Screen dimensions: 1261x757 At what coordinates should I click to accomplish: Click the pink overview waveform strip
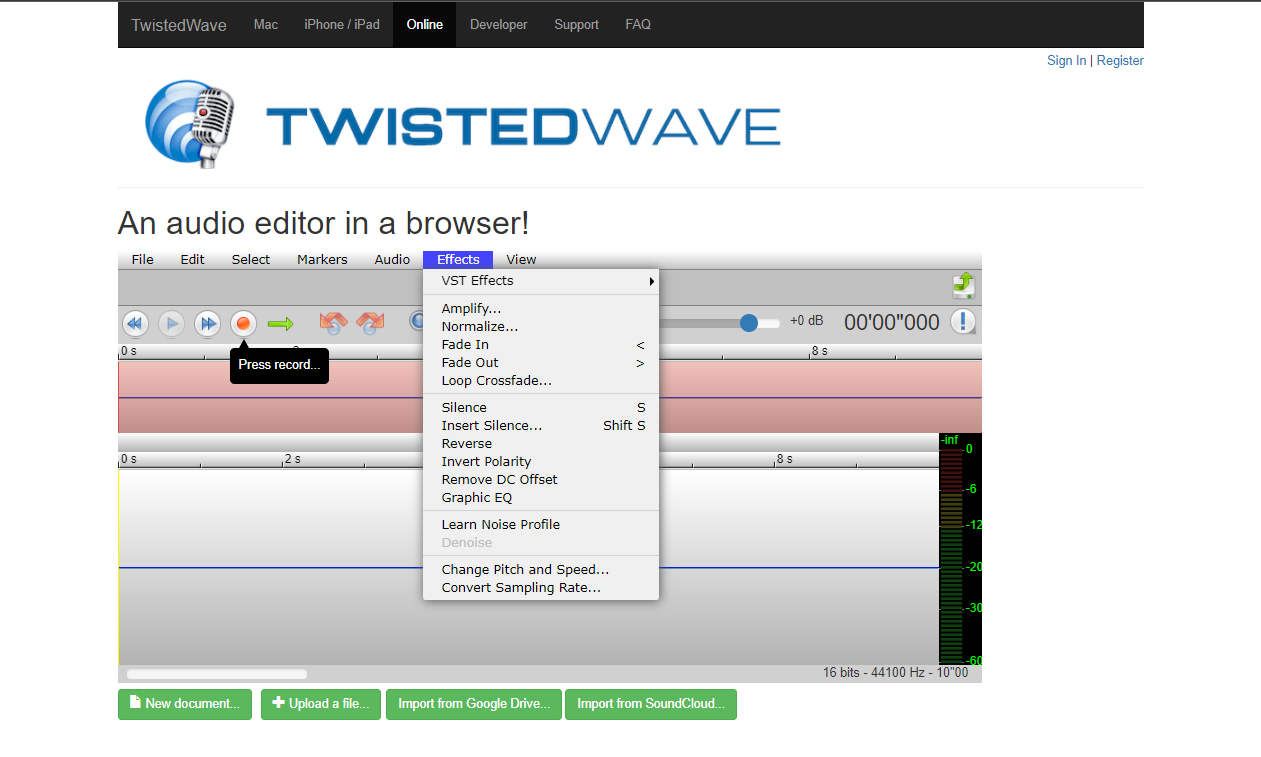[x=550, y=397]
